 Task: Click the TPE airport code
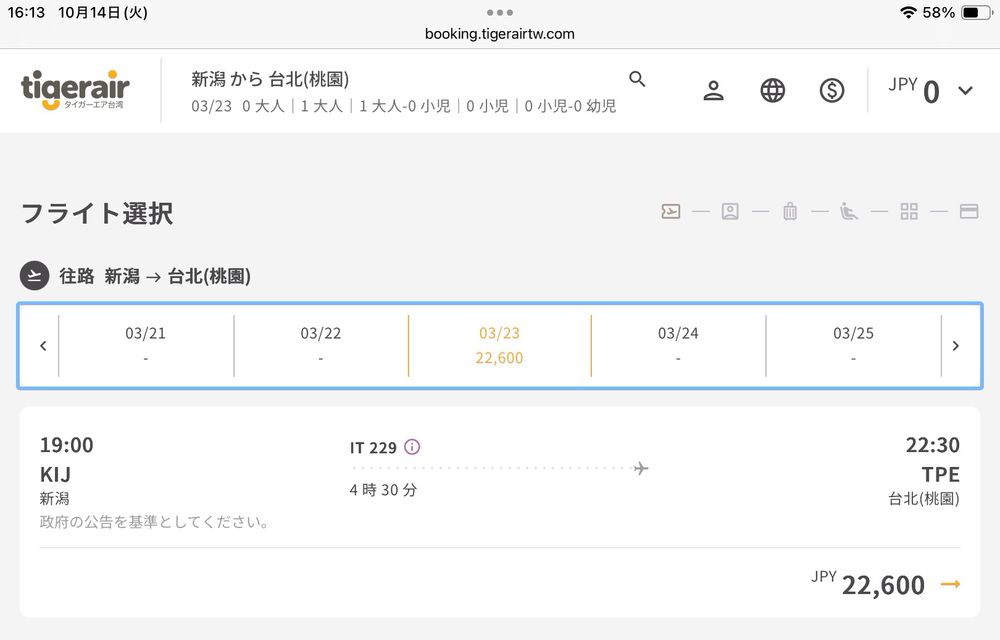941,474
